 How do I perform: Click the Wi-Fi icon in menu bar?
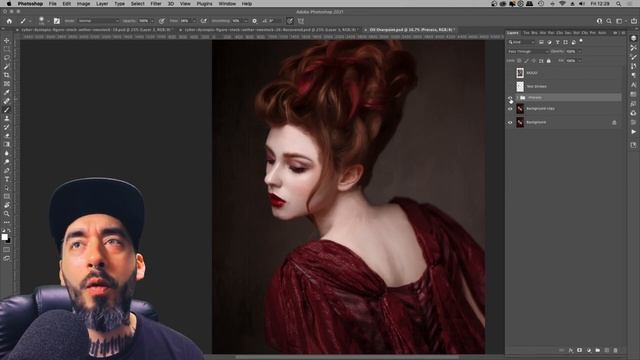pyautogui.click(x=562, y=4)
